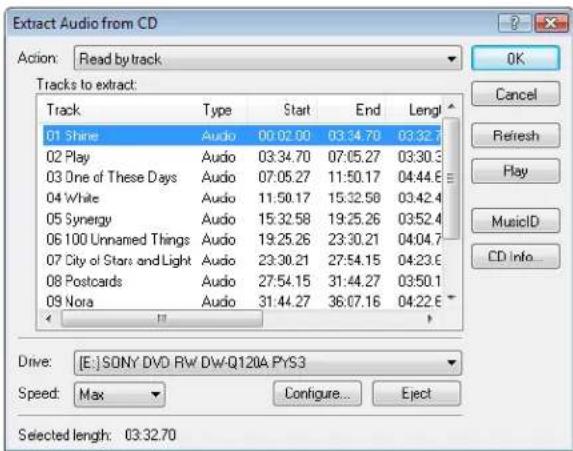Click the Configure button
The width and height of the screenshot is (573, 451).
point(317,393)
